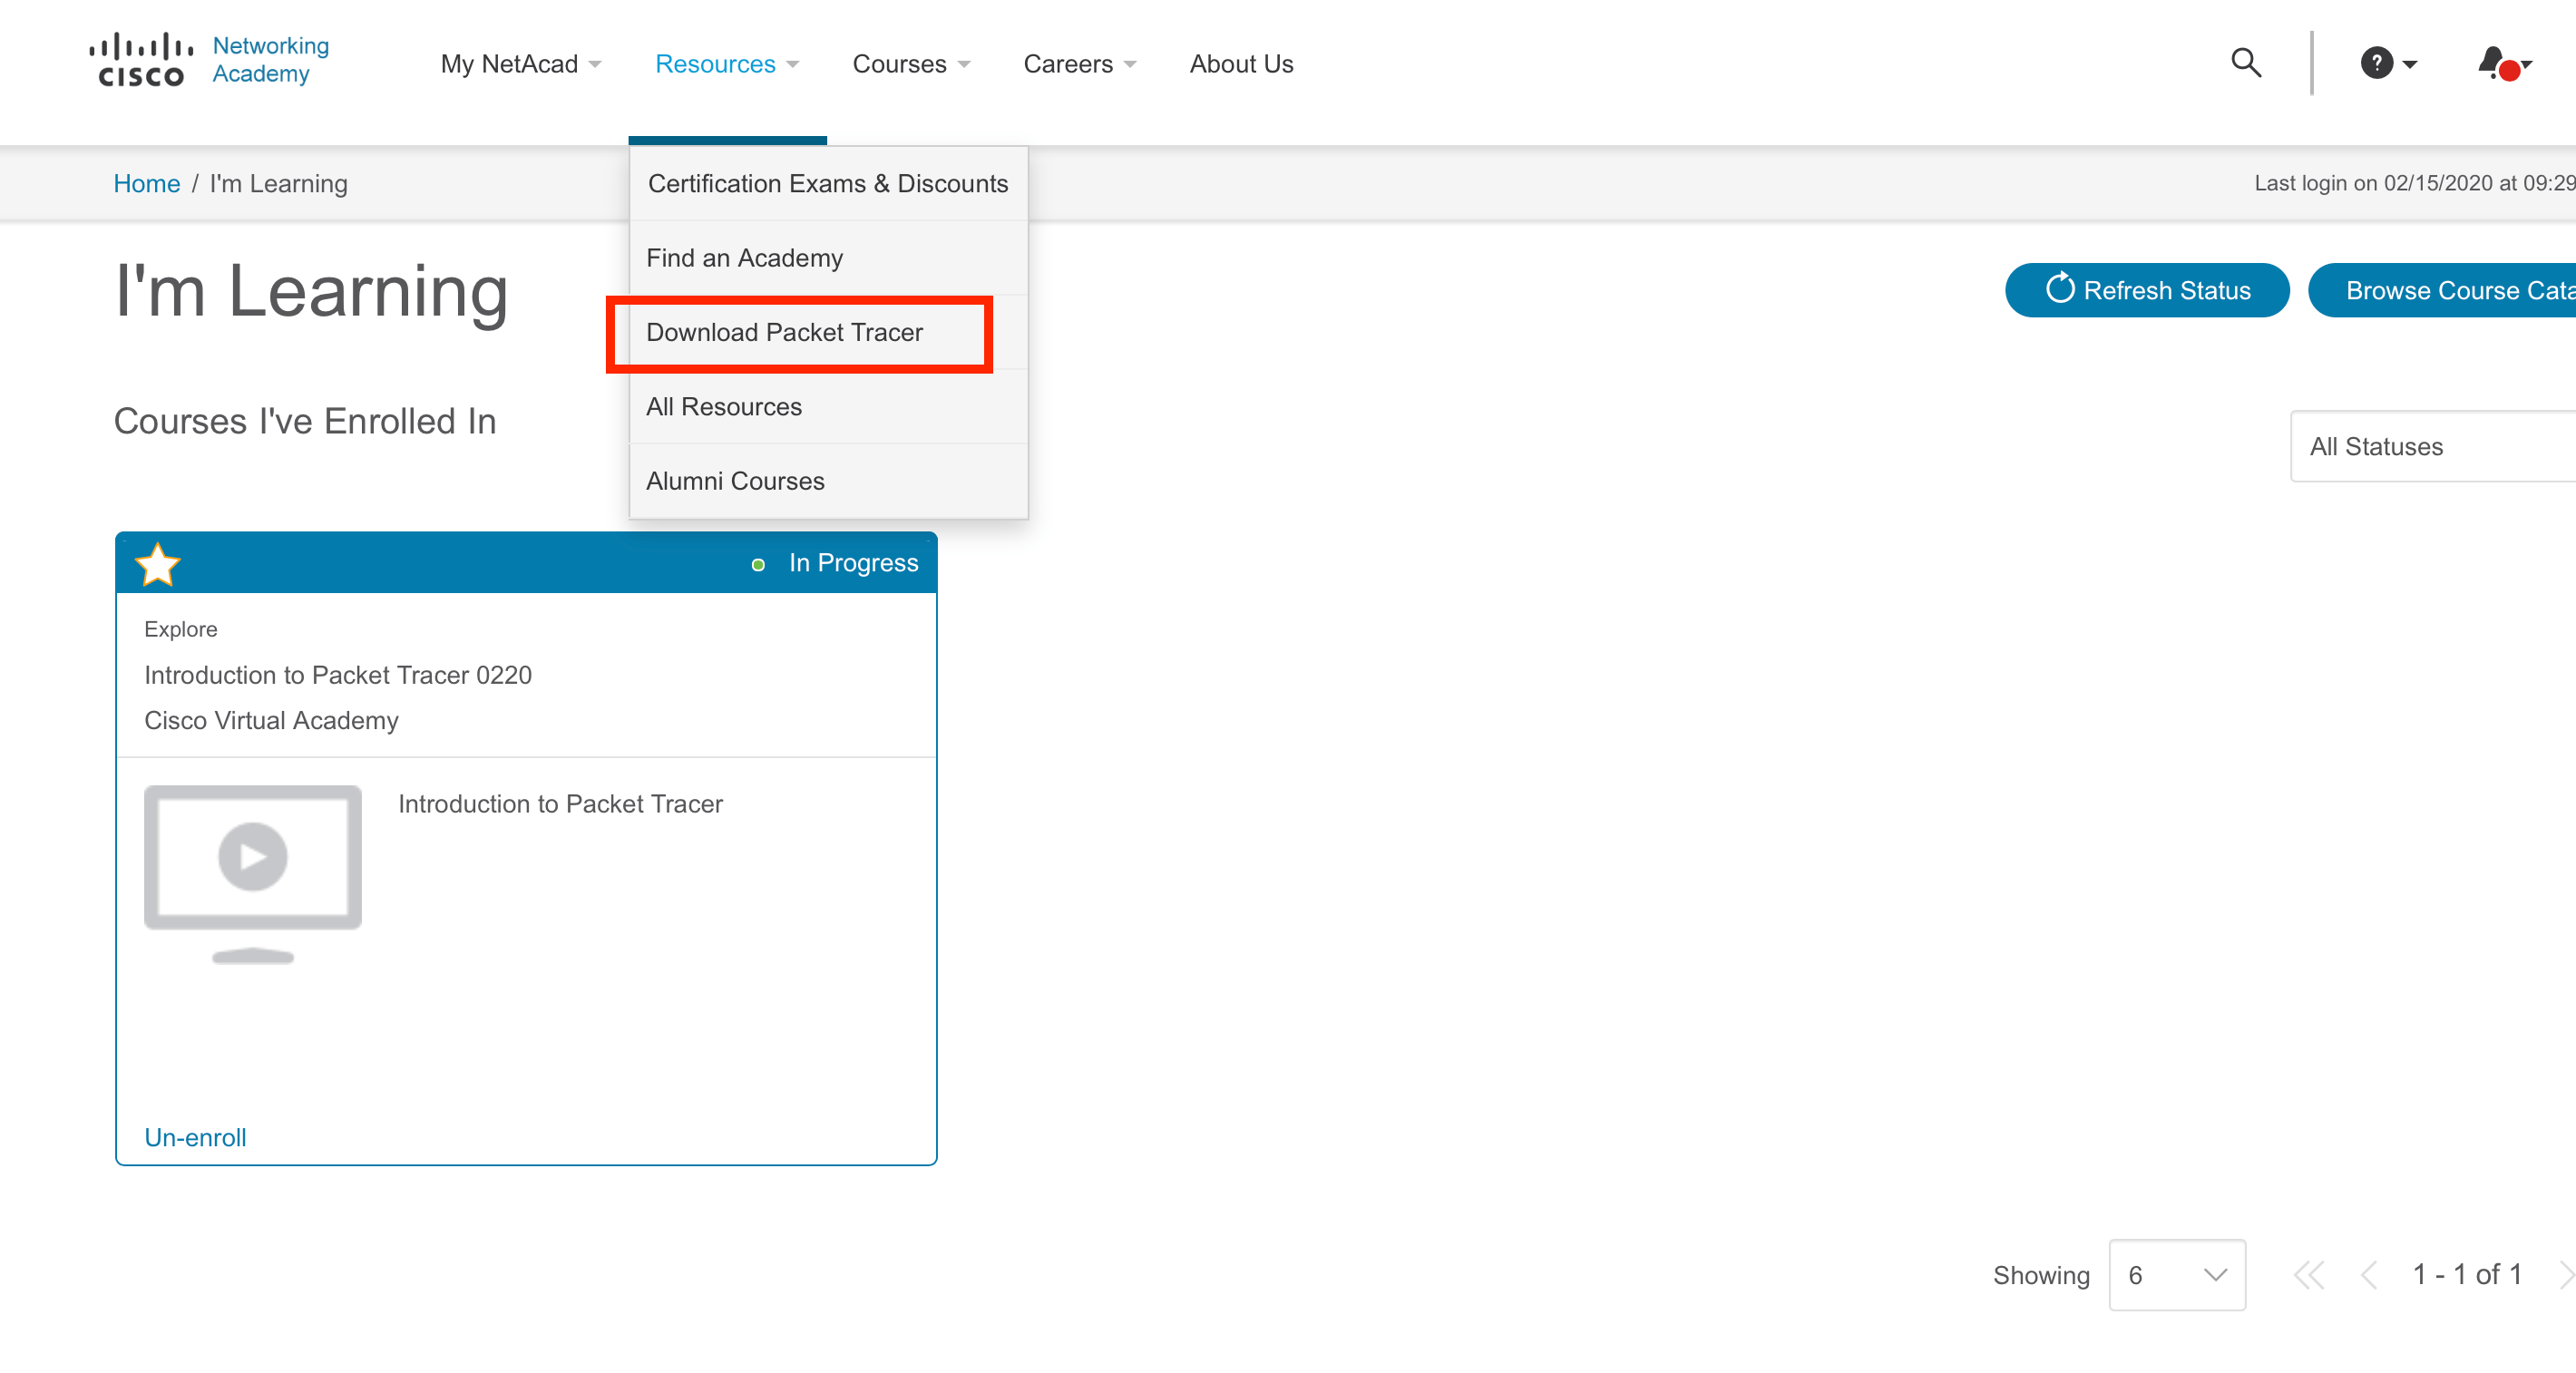Select Download Packet Tracer menu item
The width and height of the screenshot is (2576, 1373).
point(785,332)
